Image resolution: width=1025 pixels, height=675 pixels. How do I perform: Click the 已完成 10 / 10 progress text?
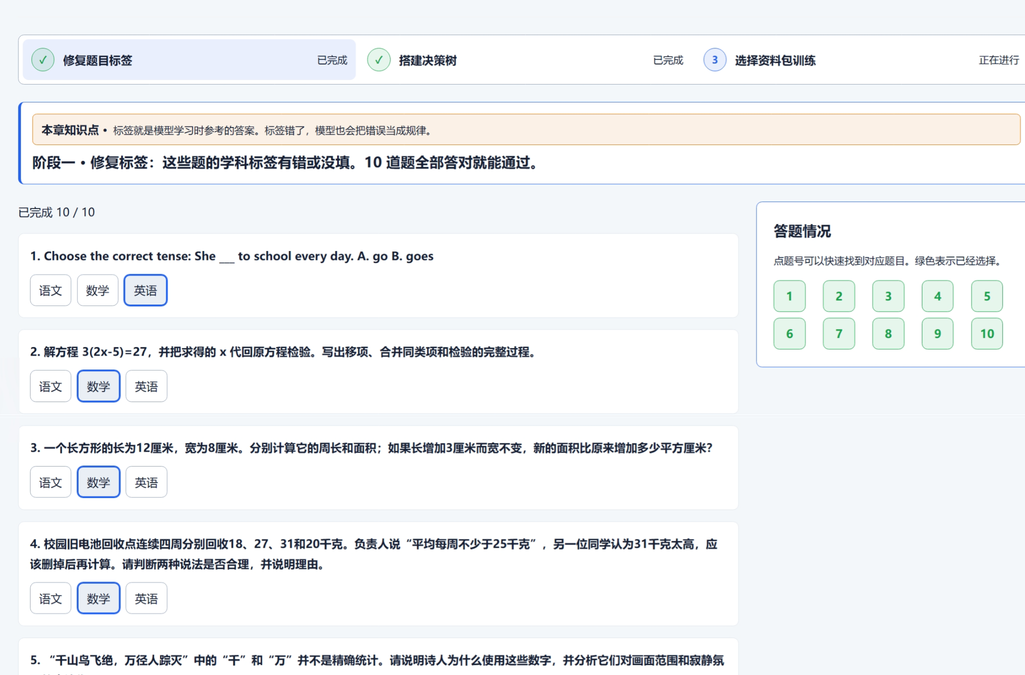pyautogui.click(x=56, y=212)
